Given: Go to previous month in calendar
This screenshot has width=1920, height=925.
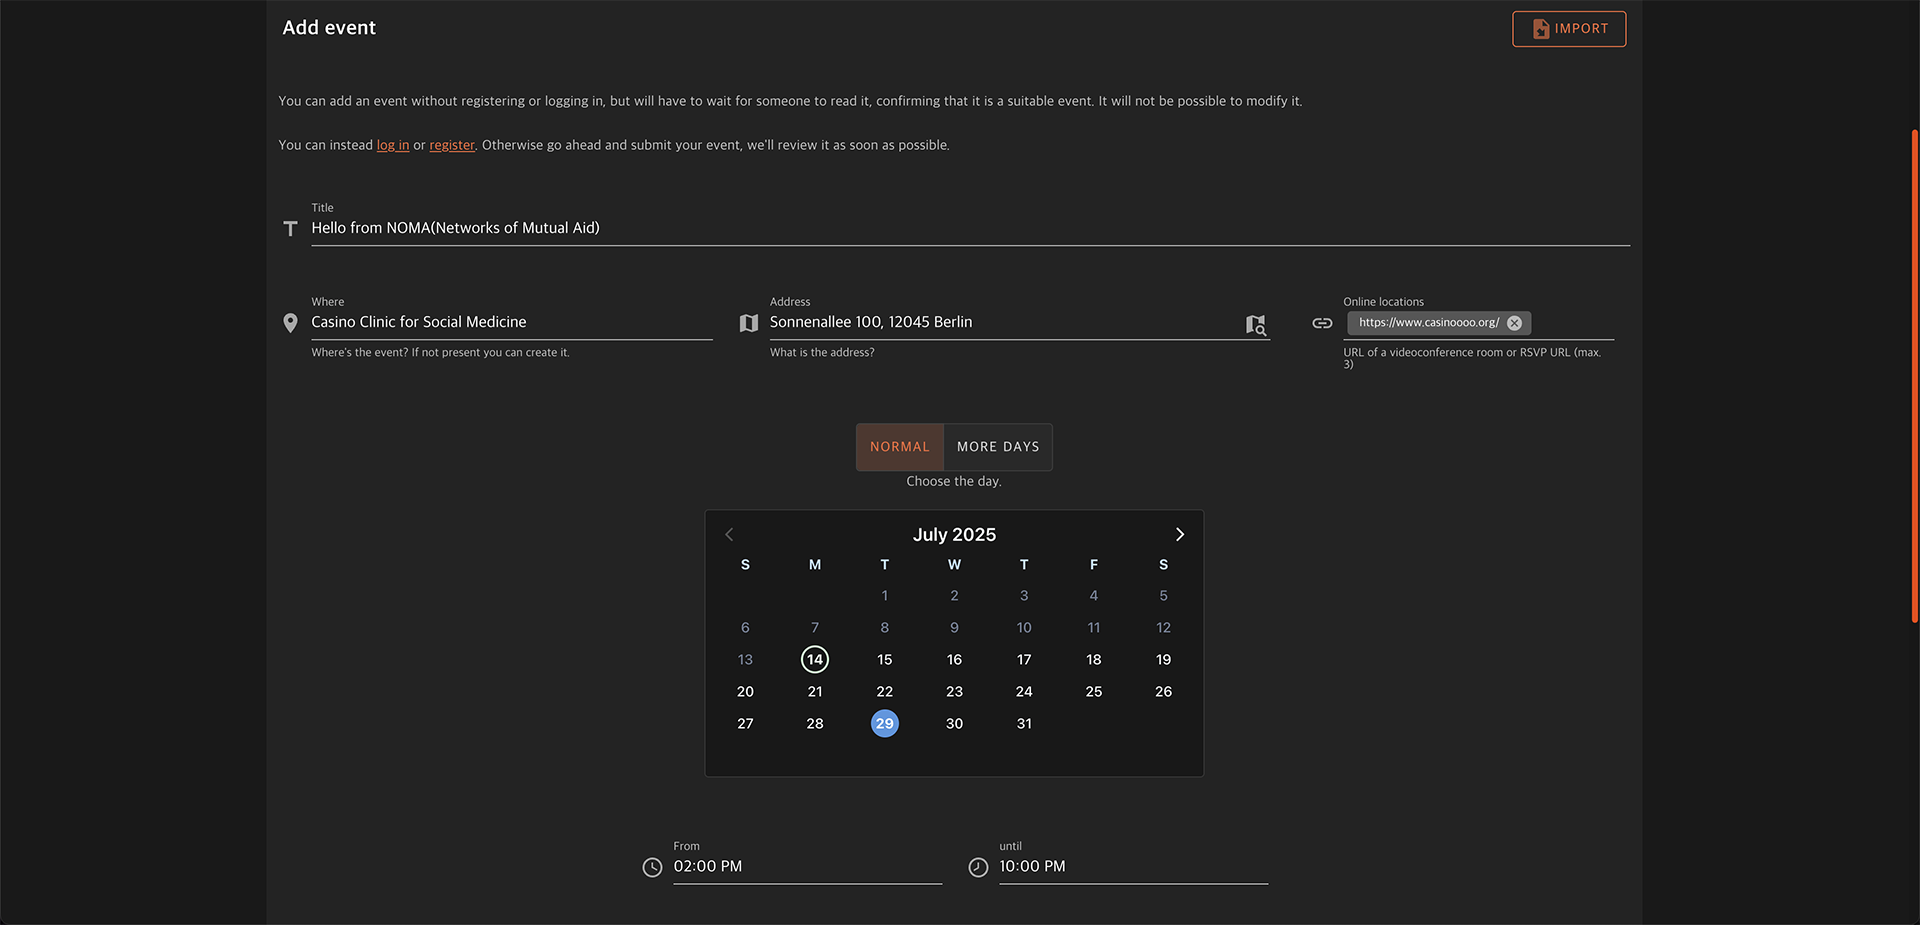Looking at the screenshot, I should 729,535.
